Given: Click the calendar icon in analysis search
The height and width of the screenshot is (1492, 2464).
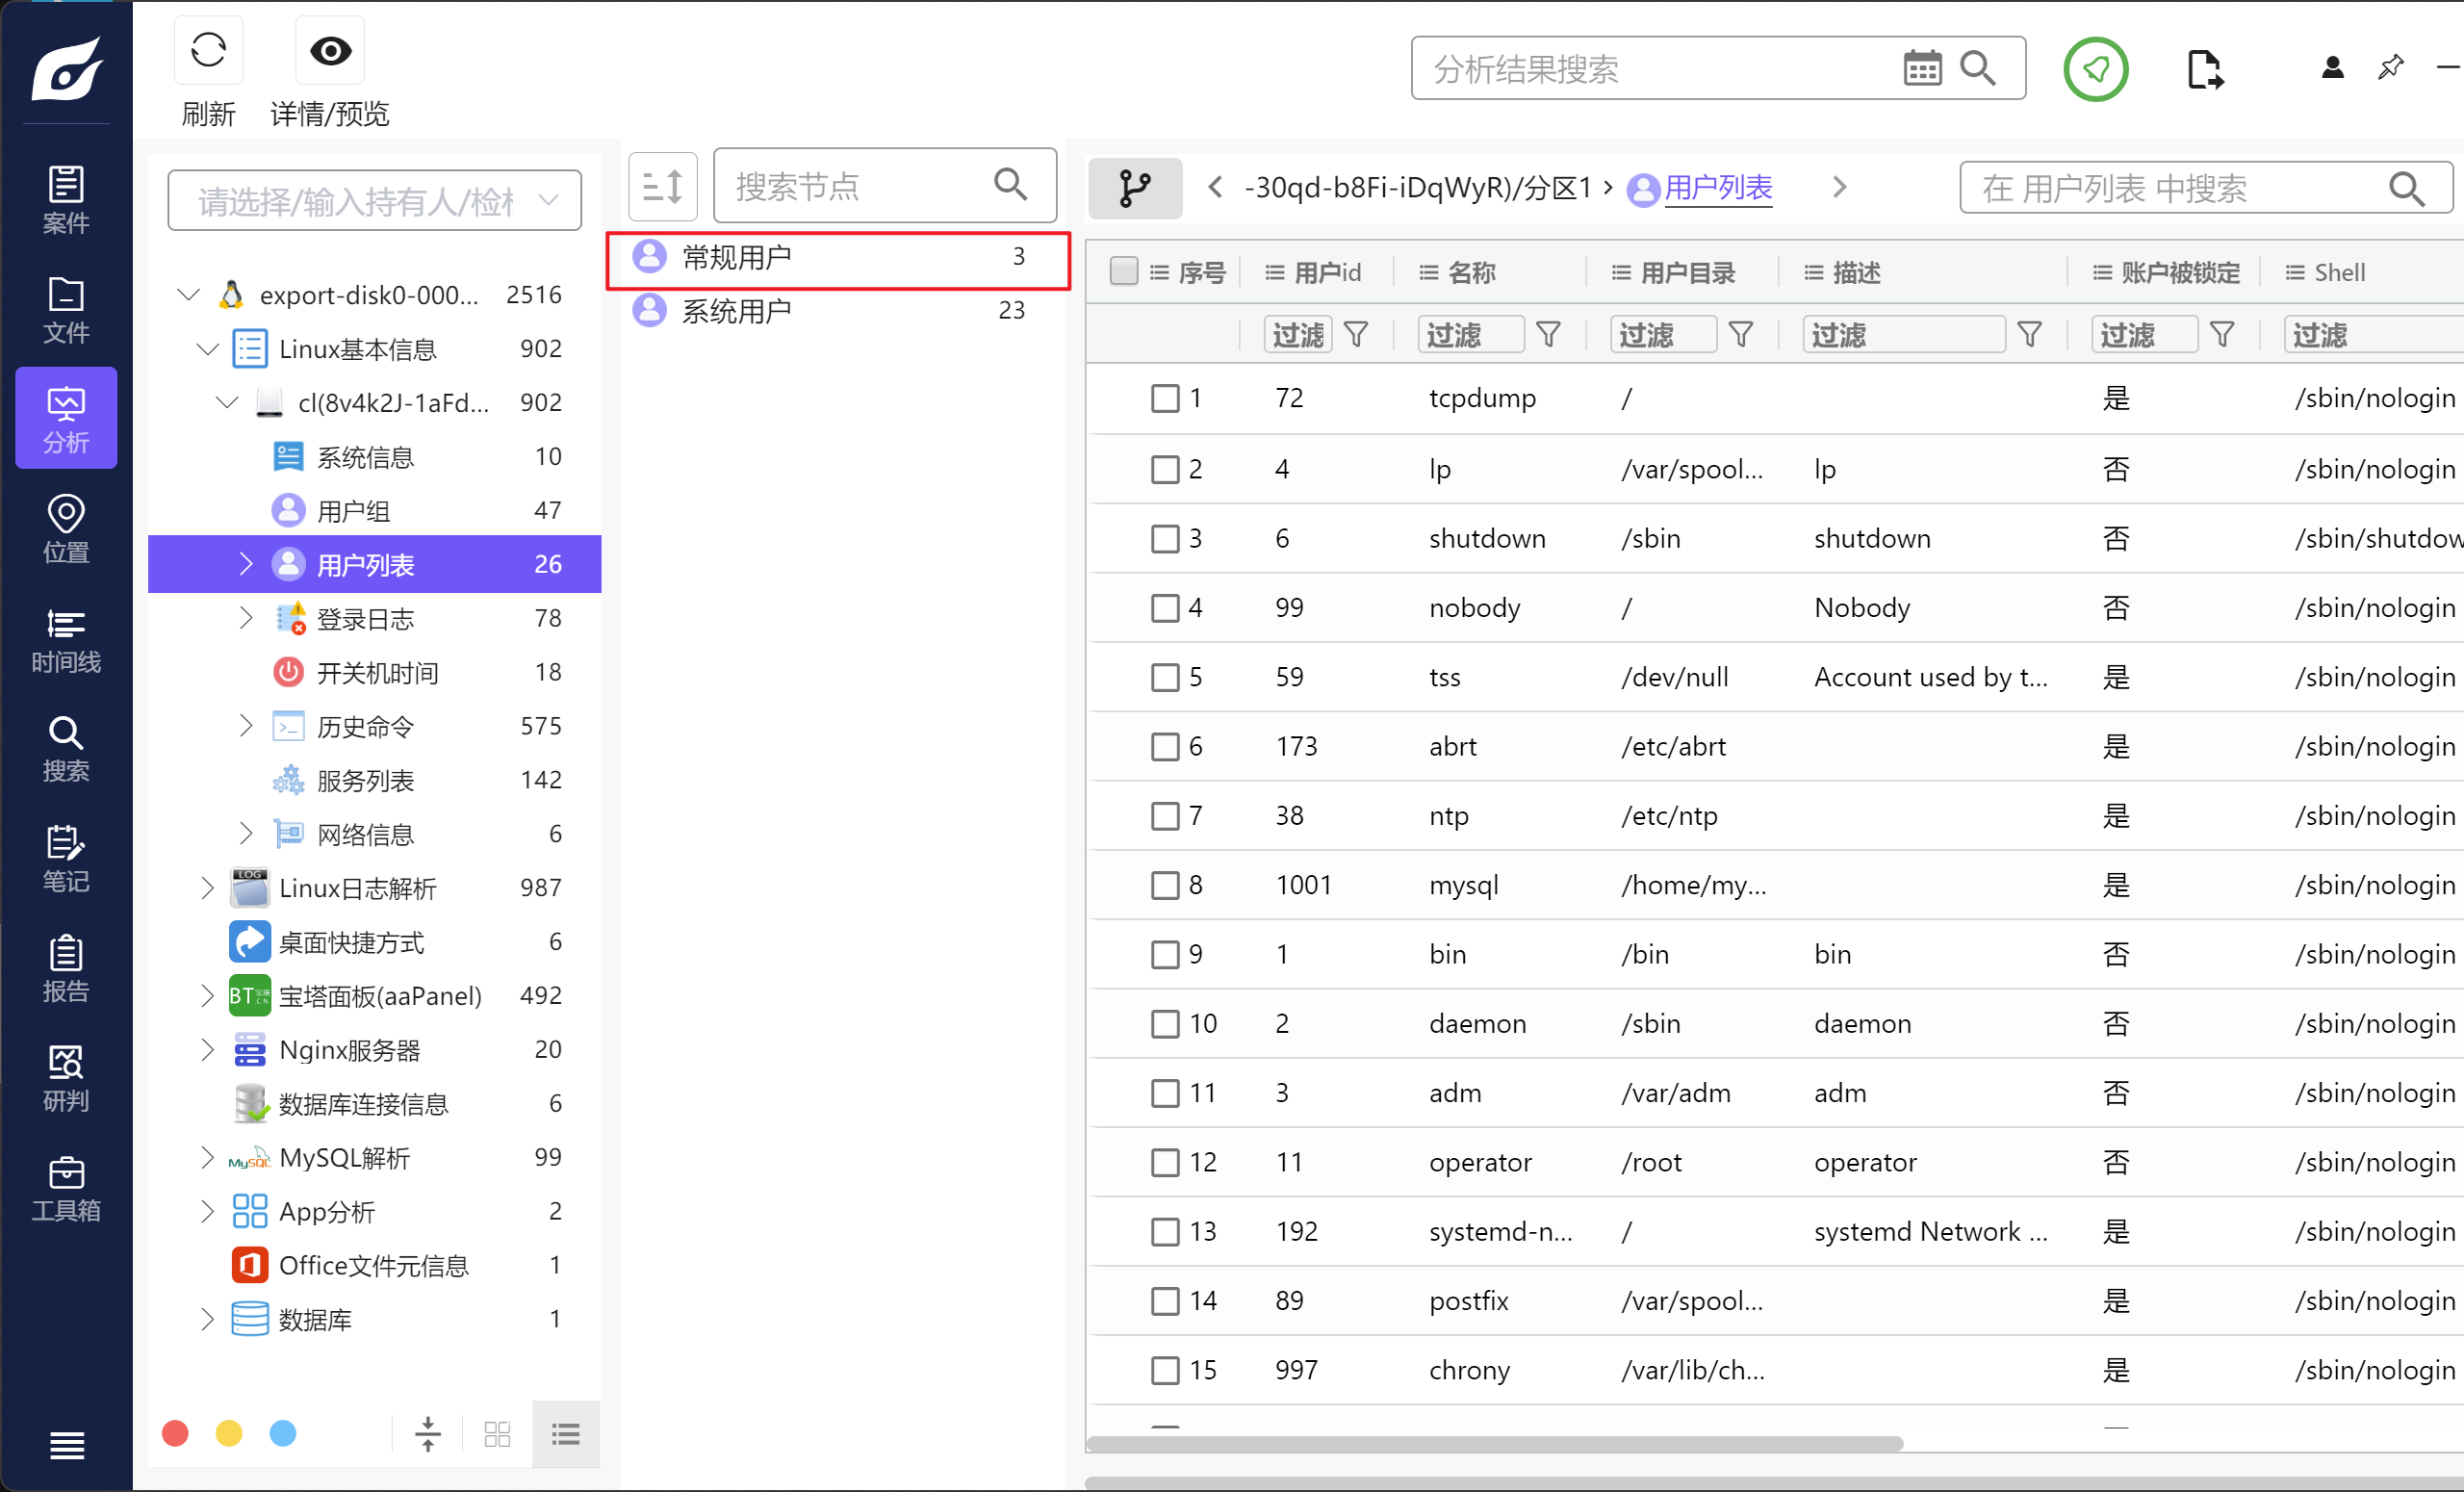Looking at the screenshot, I should click(1921, 68).
